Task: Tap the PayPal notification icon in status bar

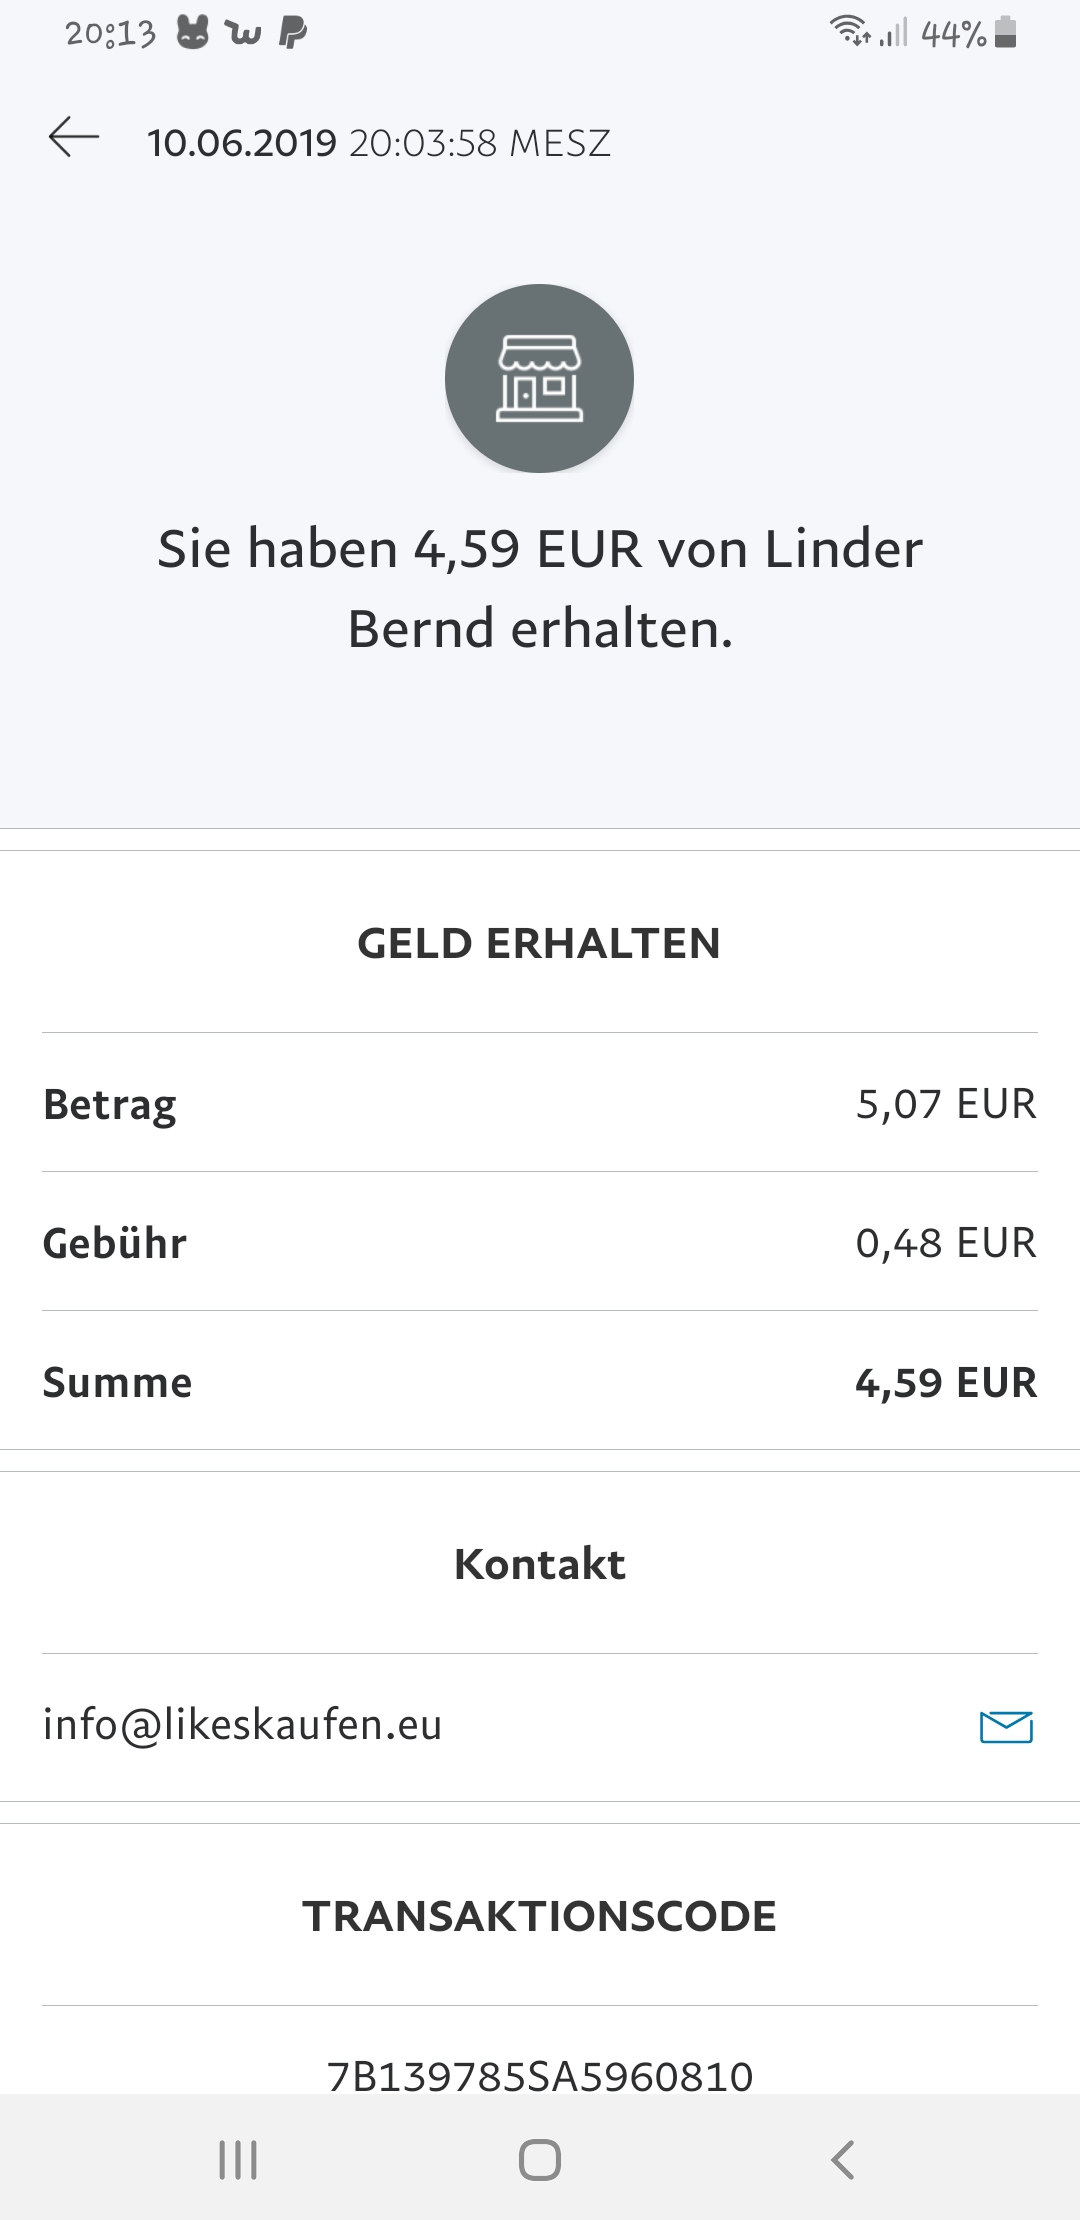Action: (292, 34)
